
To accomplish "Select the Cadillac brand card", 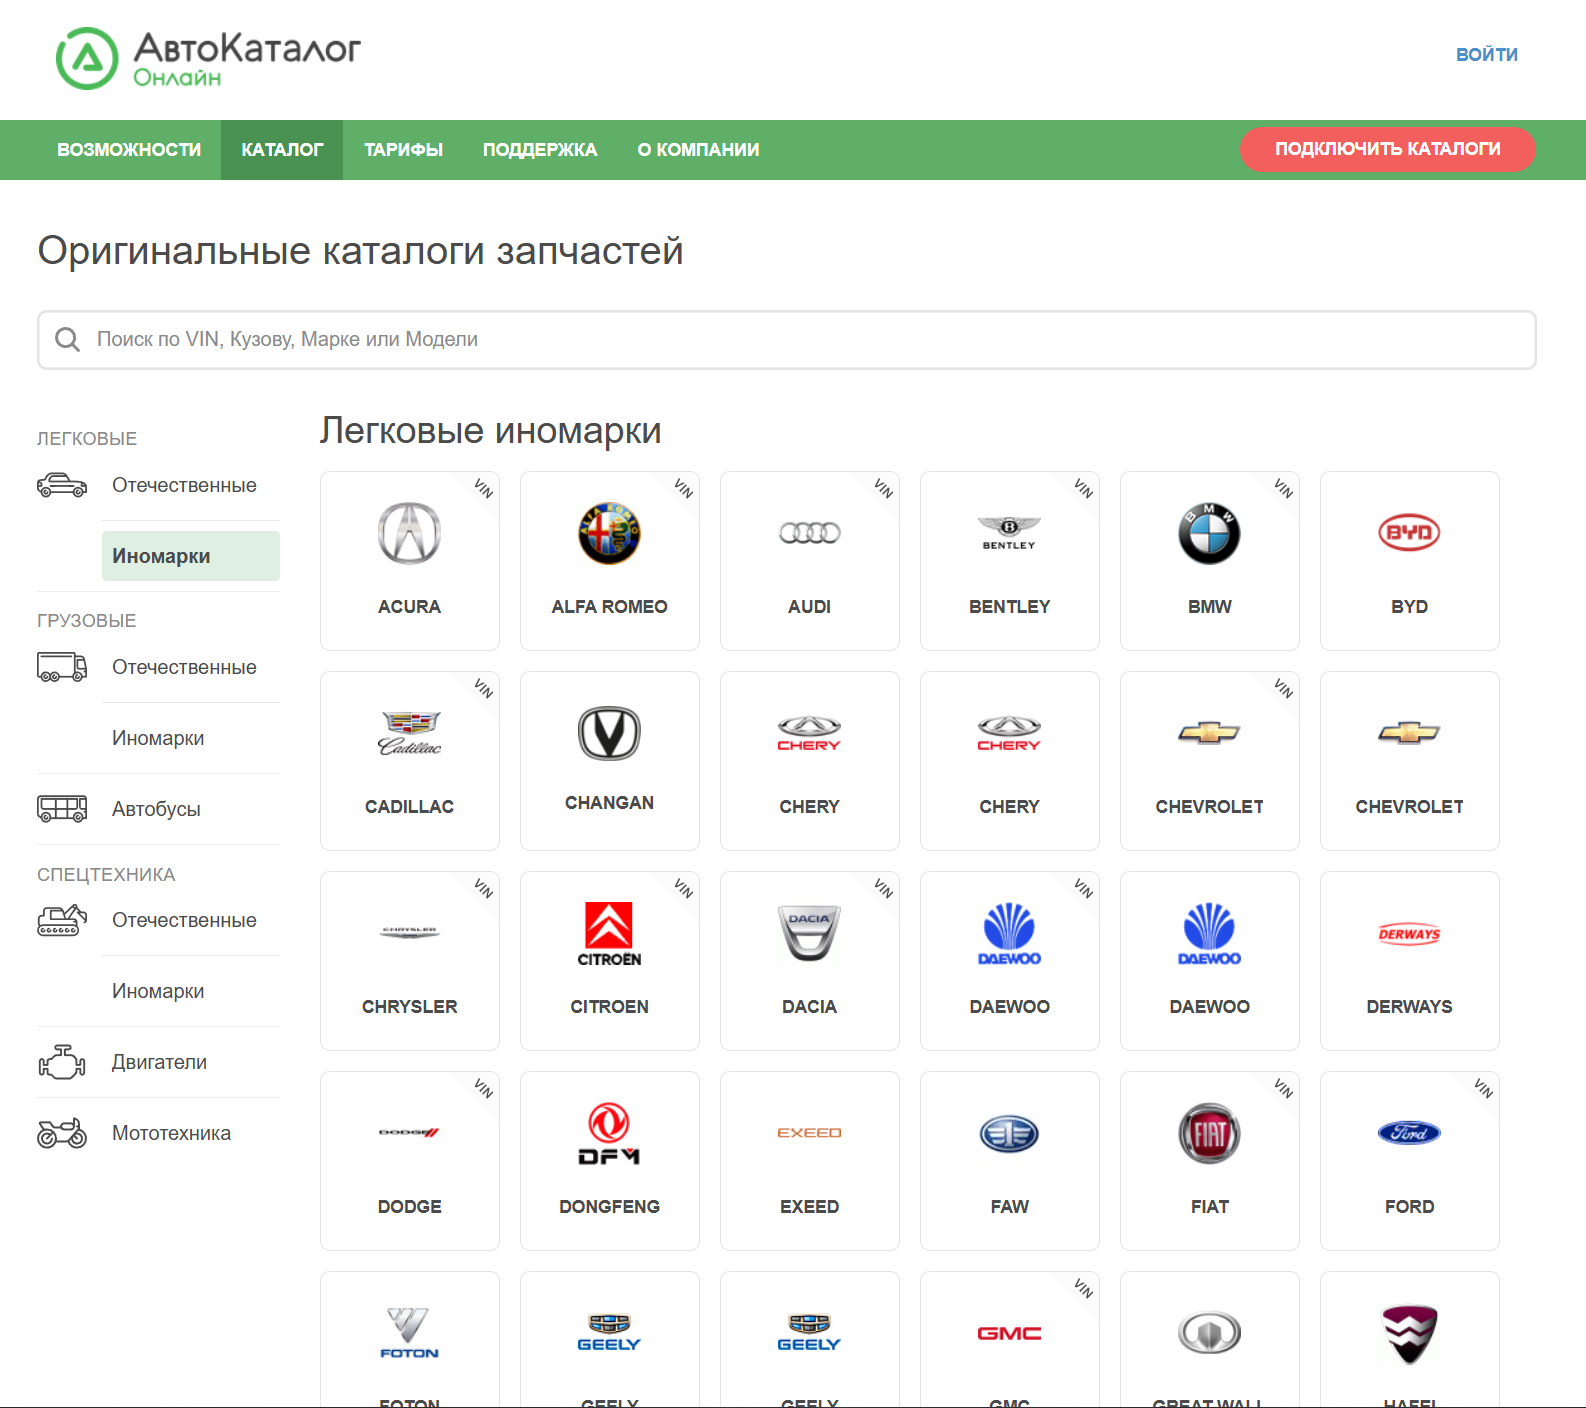I will pyautogui.click(x=410, y=761).
